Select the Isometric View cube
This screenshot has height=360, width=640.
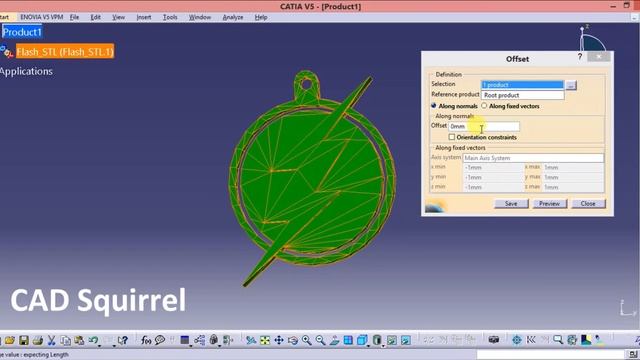362,340
